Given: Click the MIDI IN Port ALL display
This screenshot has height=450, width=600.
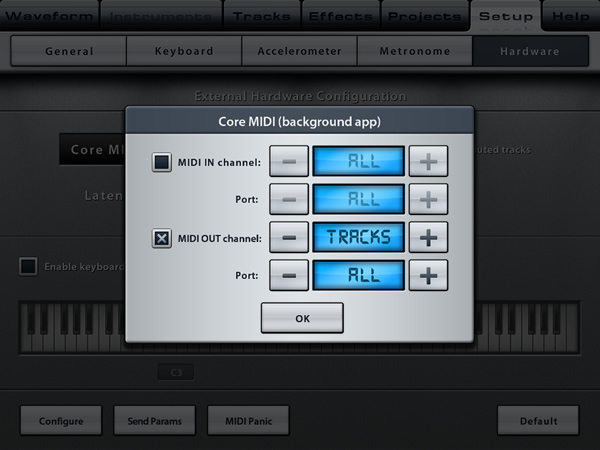Looking at the screenshot, I should tap(359, 199).
